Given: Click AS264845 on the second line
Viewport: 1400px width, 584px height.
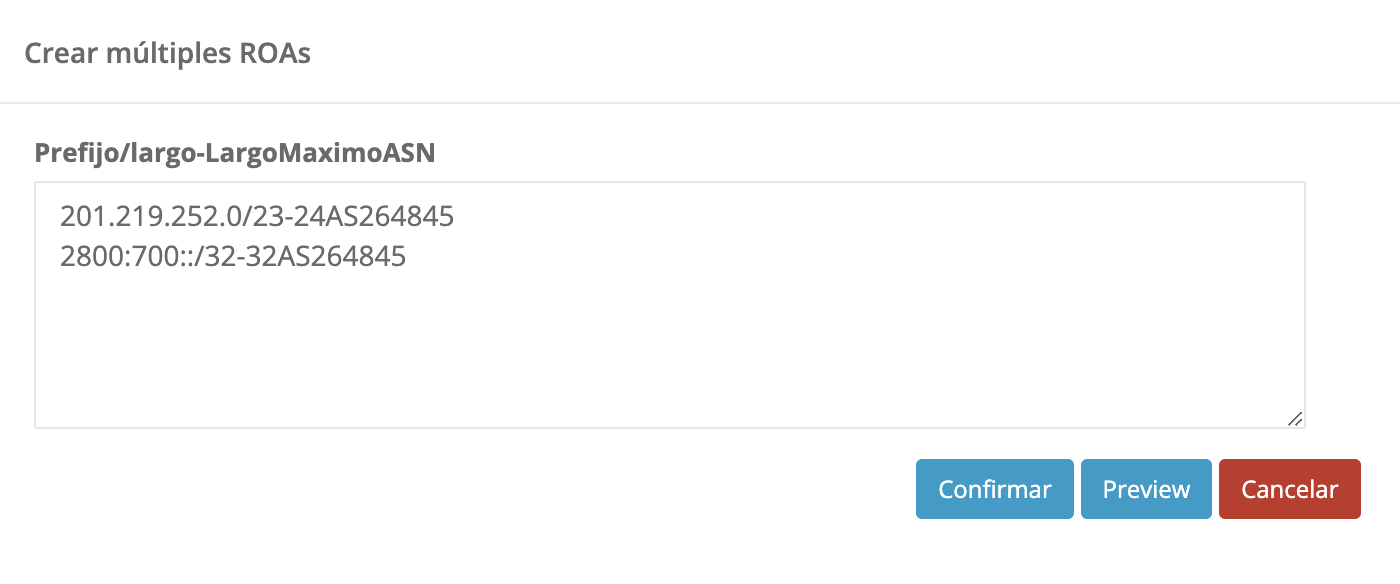Looking at the screenshot, I should pyautogui.click(x=346, y=257).
